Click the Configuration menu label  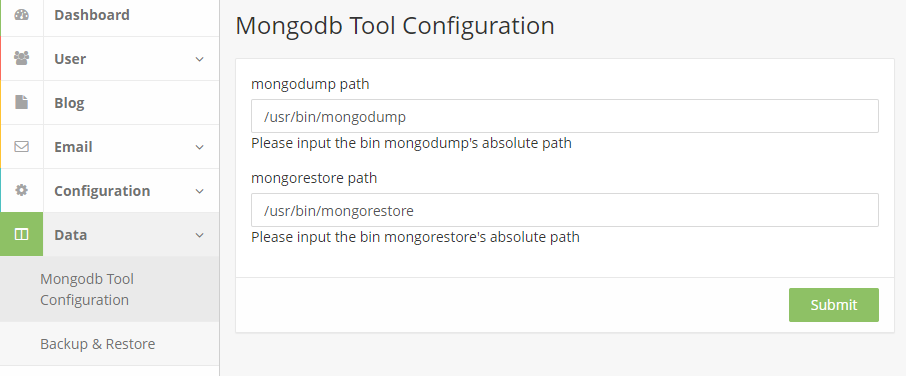tap(102, 191)
